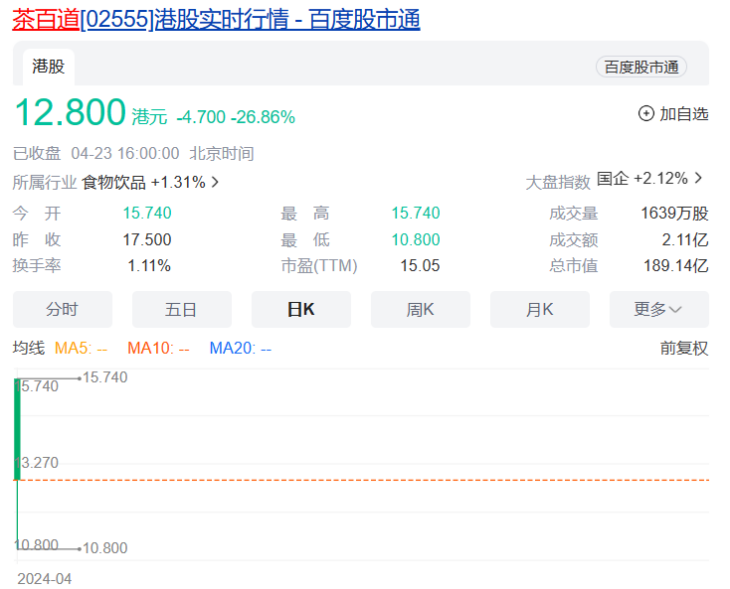The height and width of the screenshot is (589, 730).
Task: Open the 茶百道[02555]港股实时行情 title link
Action: [216, 20]
